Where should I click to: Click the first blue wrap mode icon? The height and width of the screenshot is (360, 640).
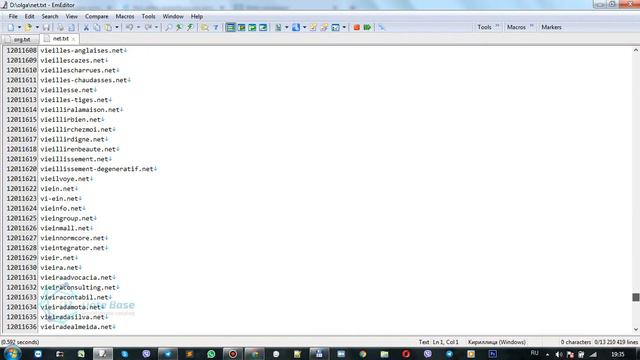click(231, 27)
